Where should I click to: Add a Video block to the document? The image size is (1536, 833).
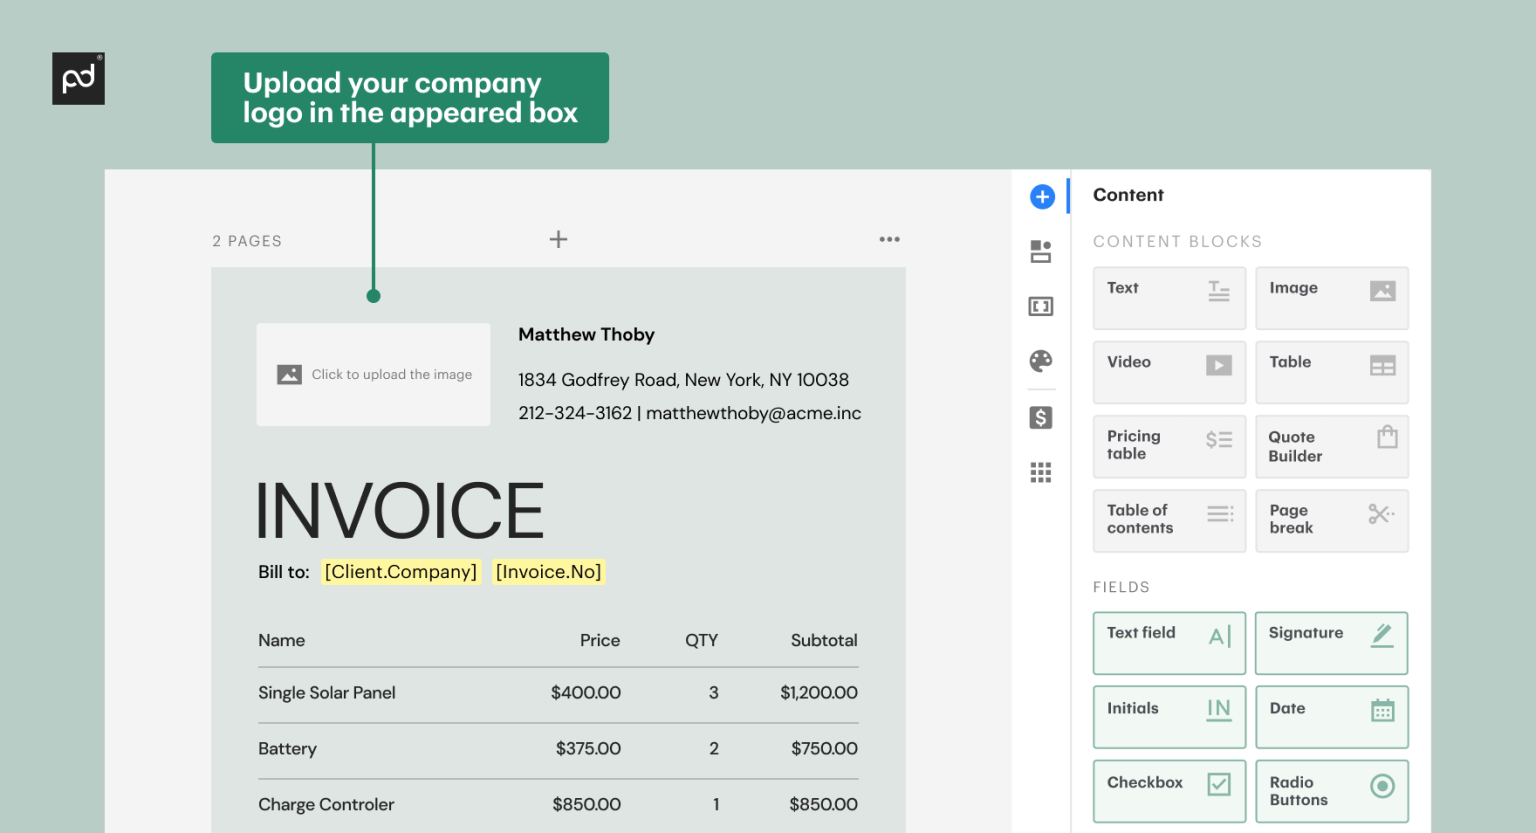(x=1169, y=371)
